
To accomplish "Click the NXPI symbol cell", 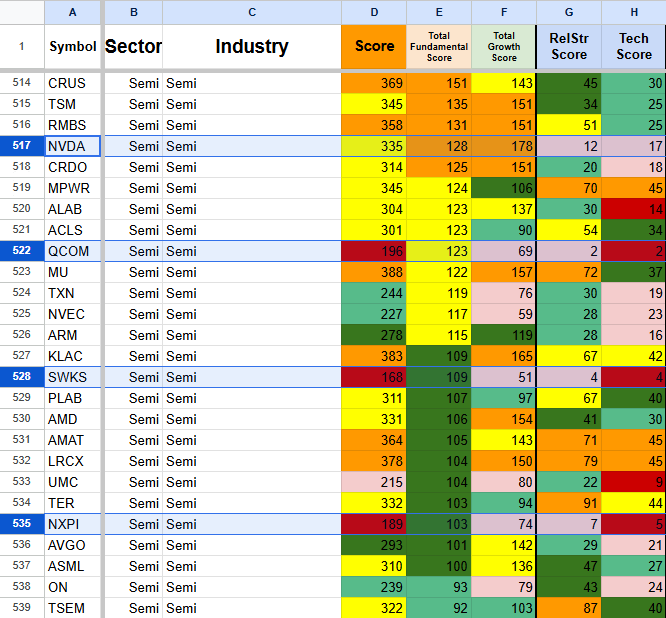I will (x=73, y=524).
